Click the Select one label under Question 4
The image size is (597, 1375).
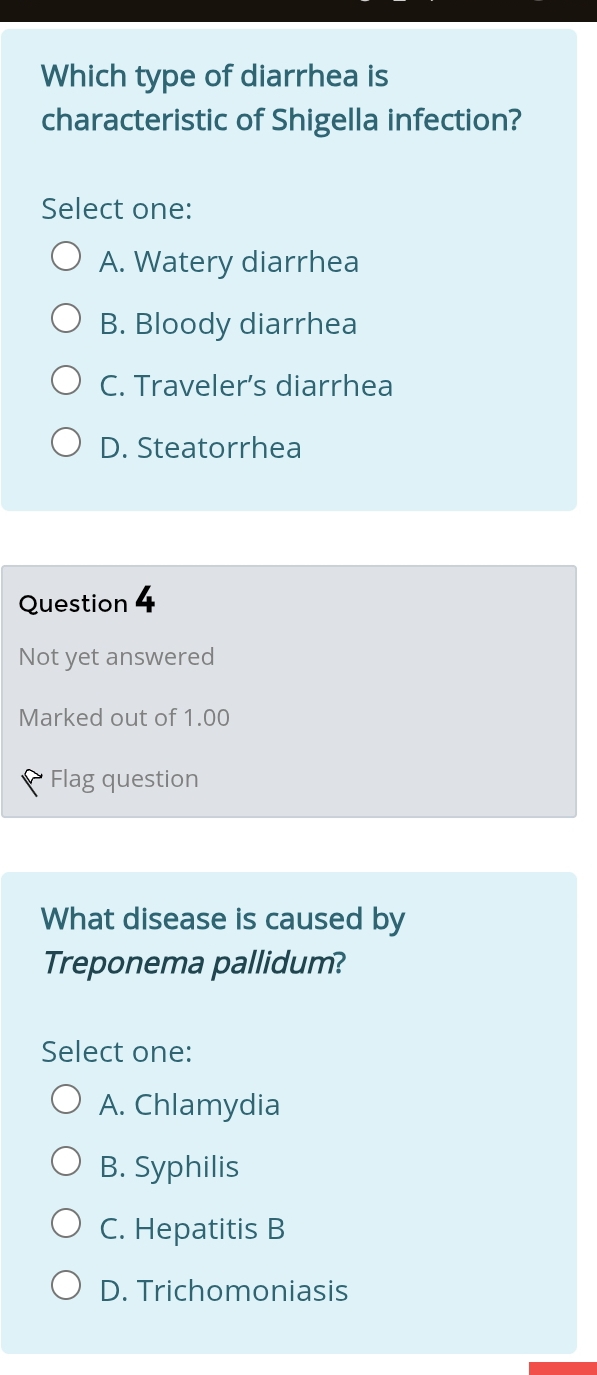(x=116, y=1051)
